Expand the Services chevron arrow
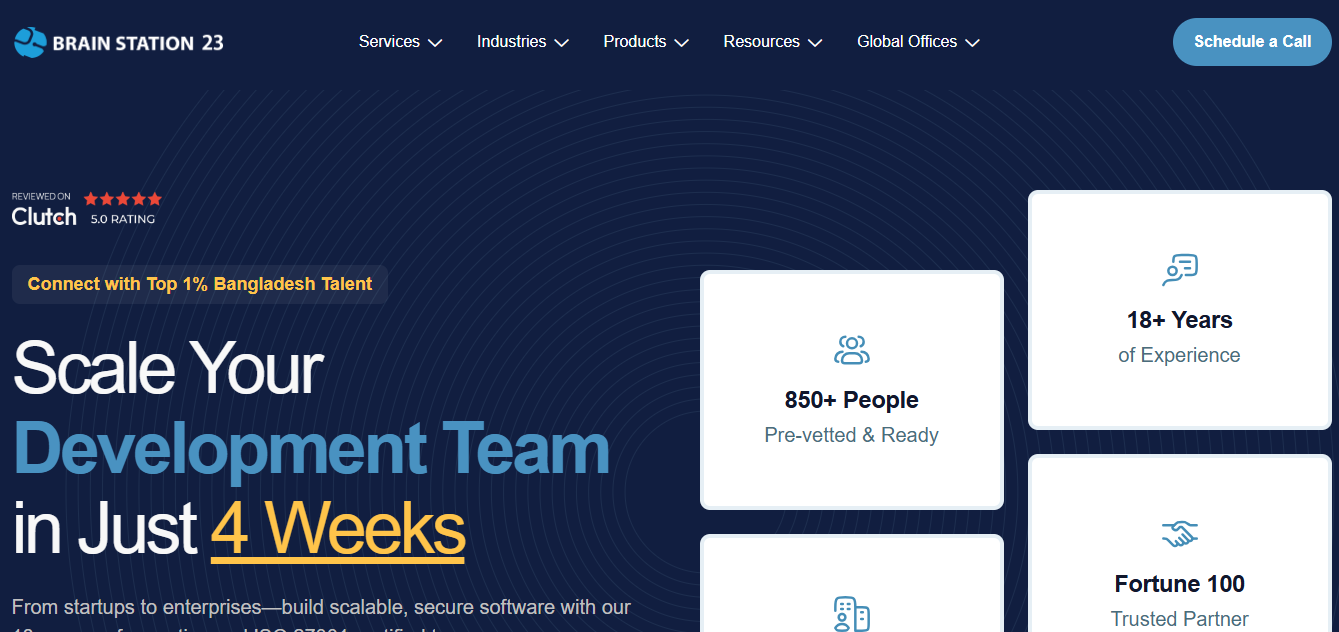This screenshot has height=632, width=1339. coord(435,43)
